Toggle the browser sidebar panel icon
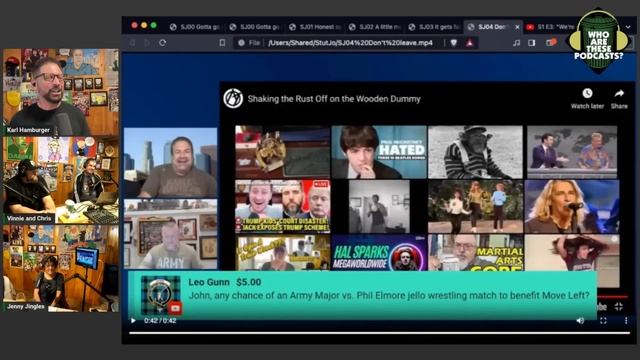640x360 pixels. coord(531,42)
